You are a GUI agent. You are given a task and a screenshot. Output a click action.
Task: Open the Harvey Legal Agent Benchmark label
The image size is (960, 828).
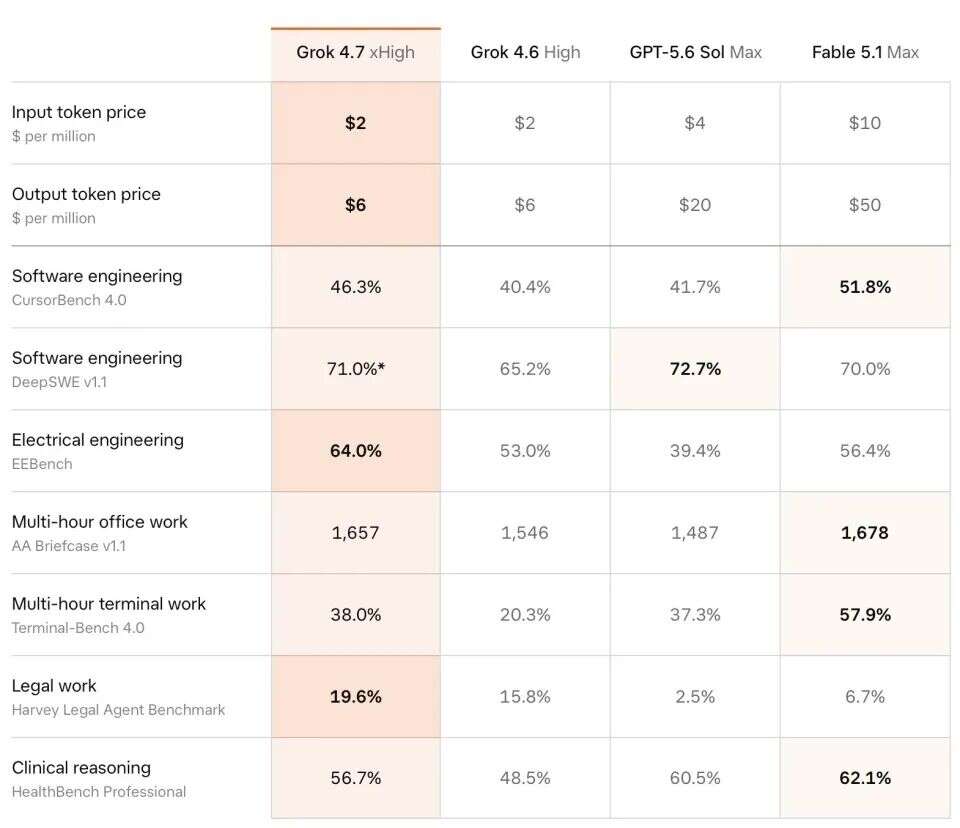[x=118, y=710]
